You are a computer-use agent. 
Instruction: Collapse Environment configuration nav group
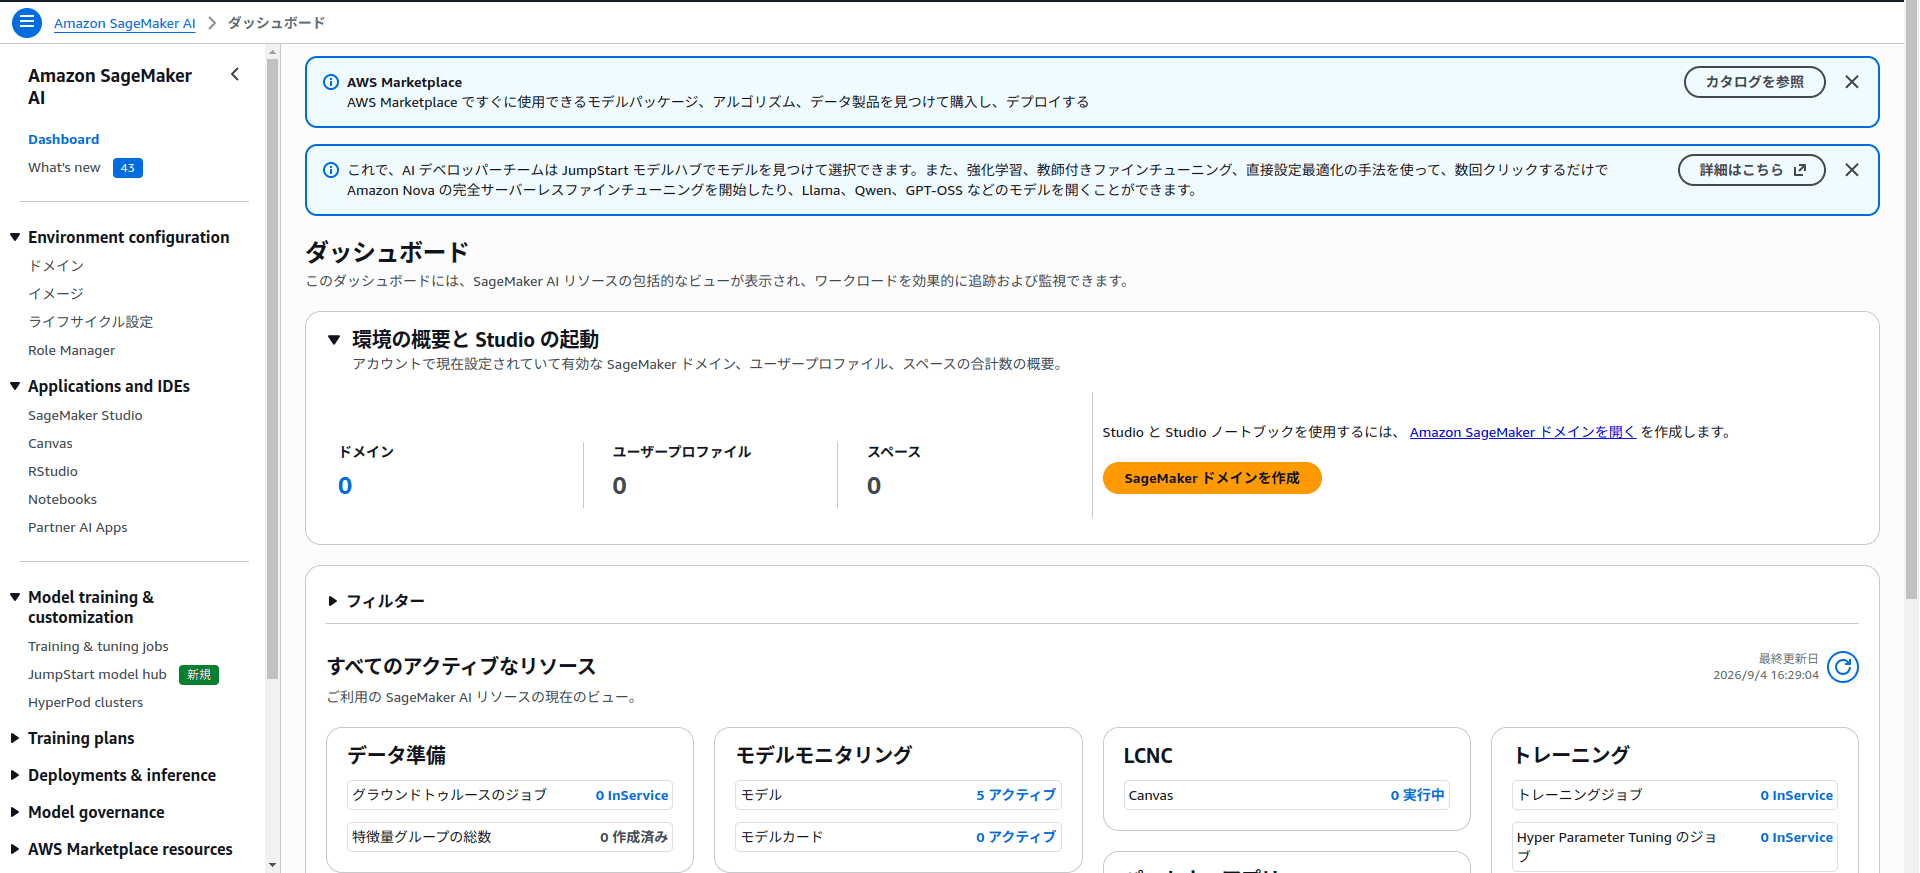[15, 237]
